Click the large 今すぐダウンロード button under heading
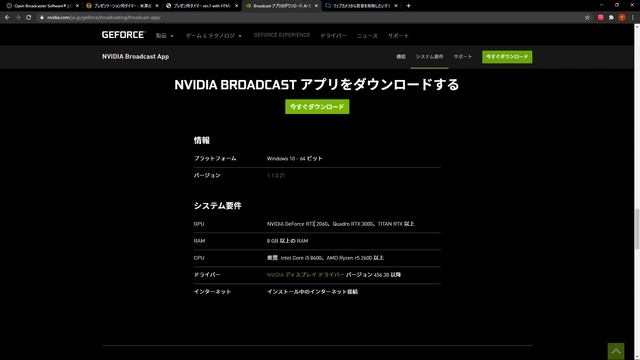 coord(317,107)
